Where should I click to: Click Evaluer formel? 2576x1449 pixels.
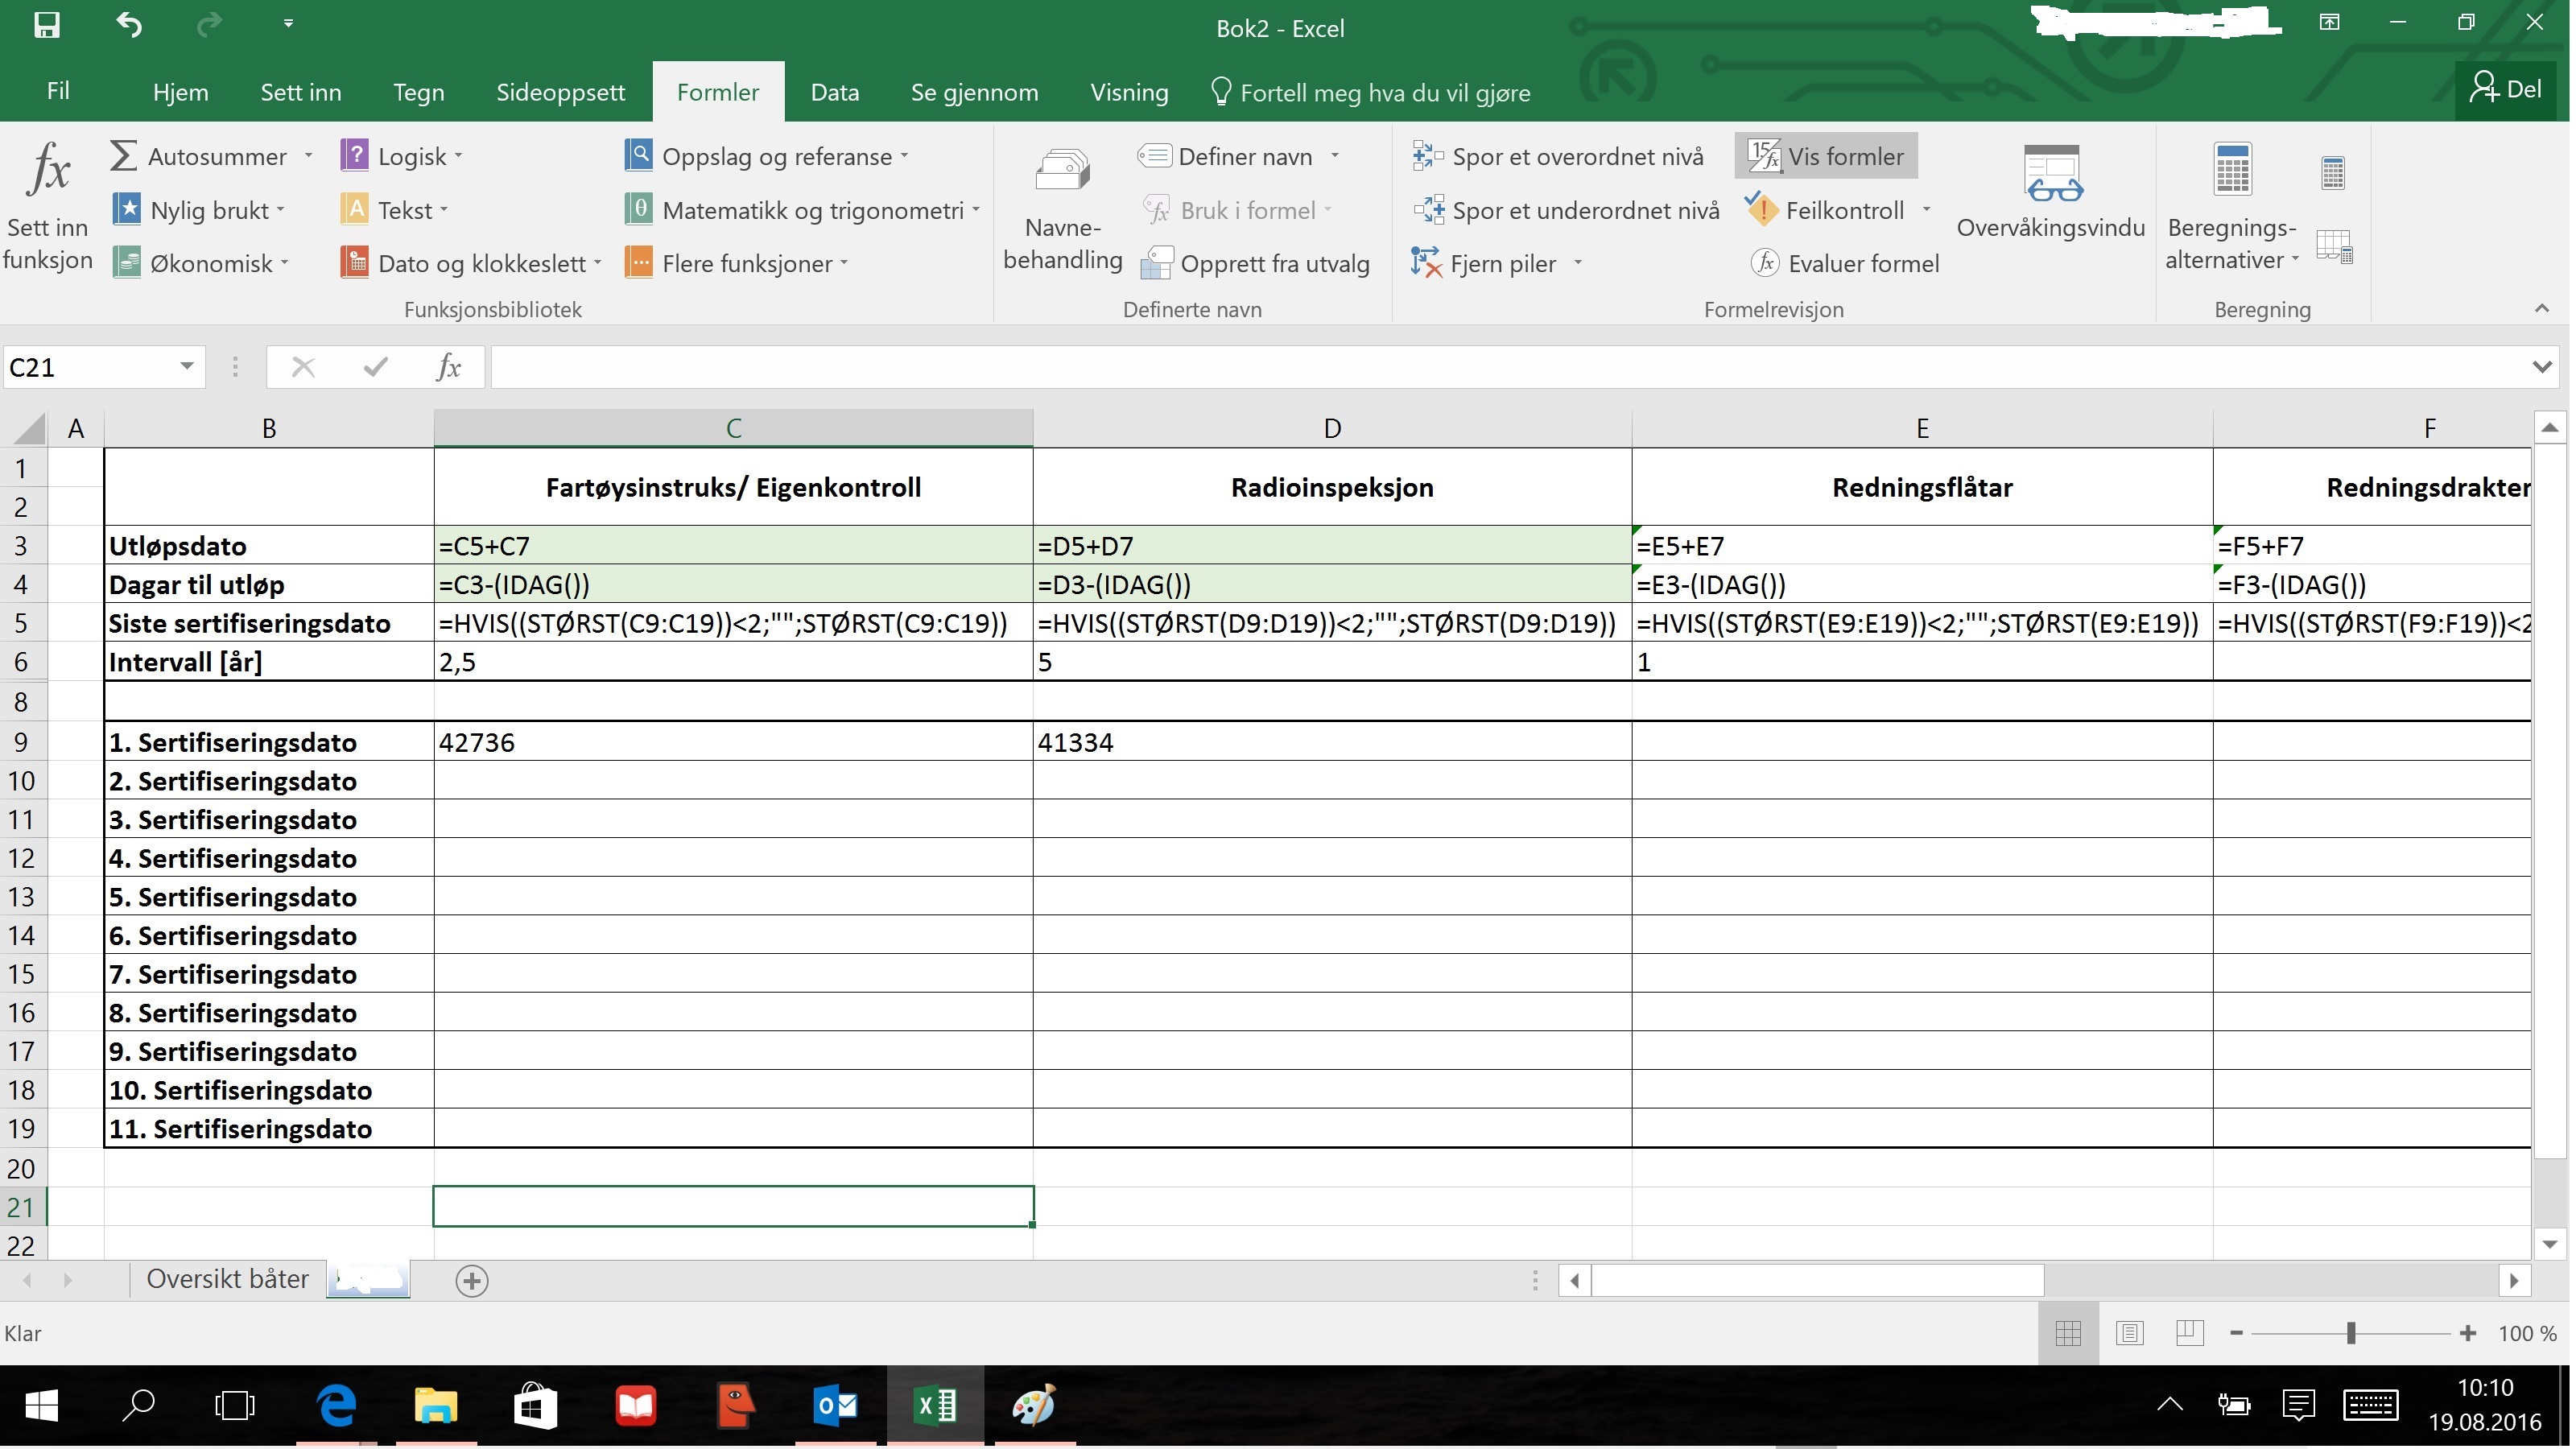1845,263
